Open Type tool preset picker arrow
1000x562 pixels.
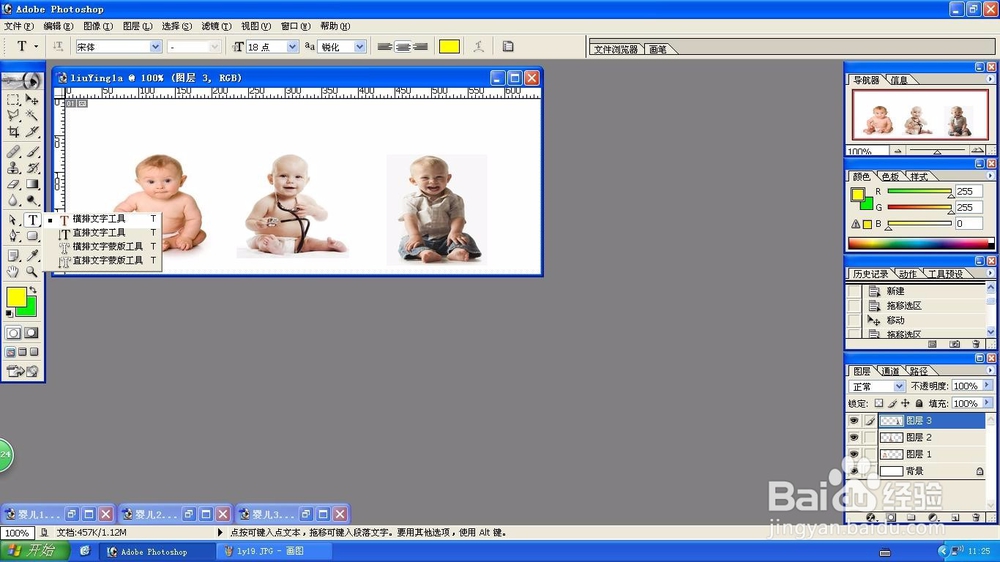click(x=36, y=47)
